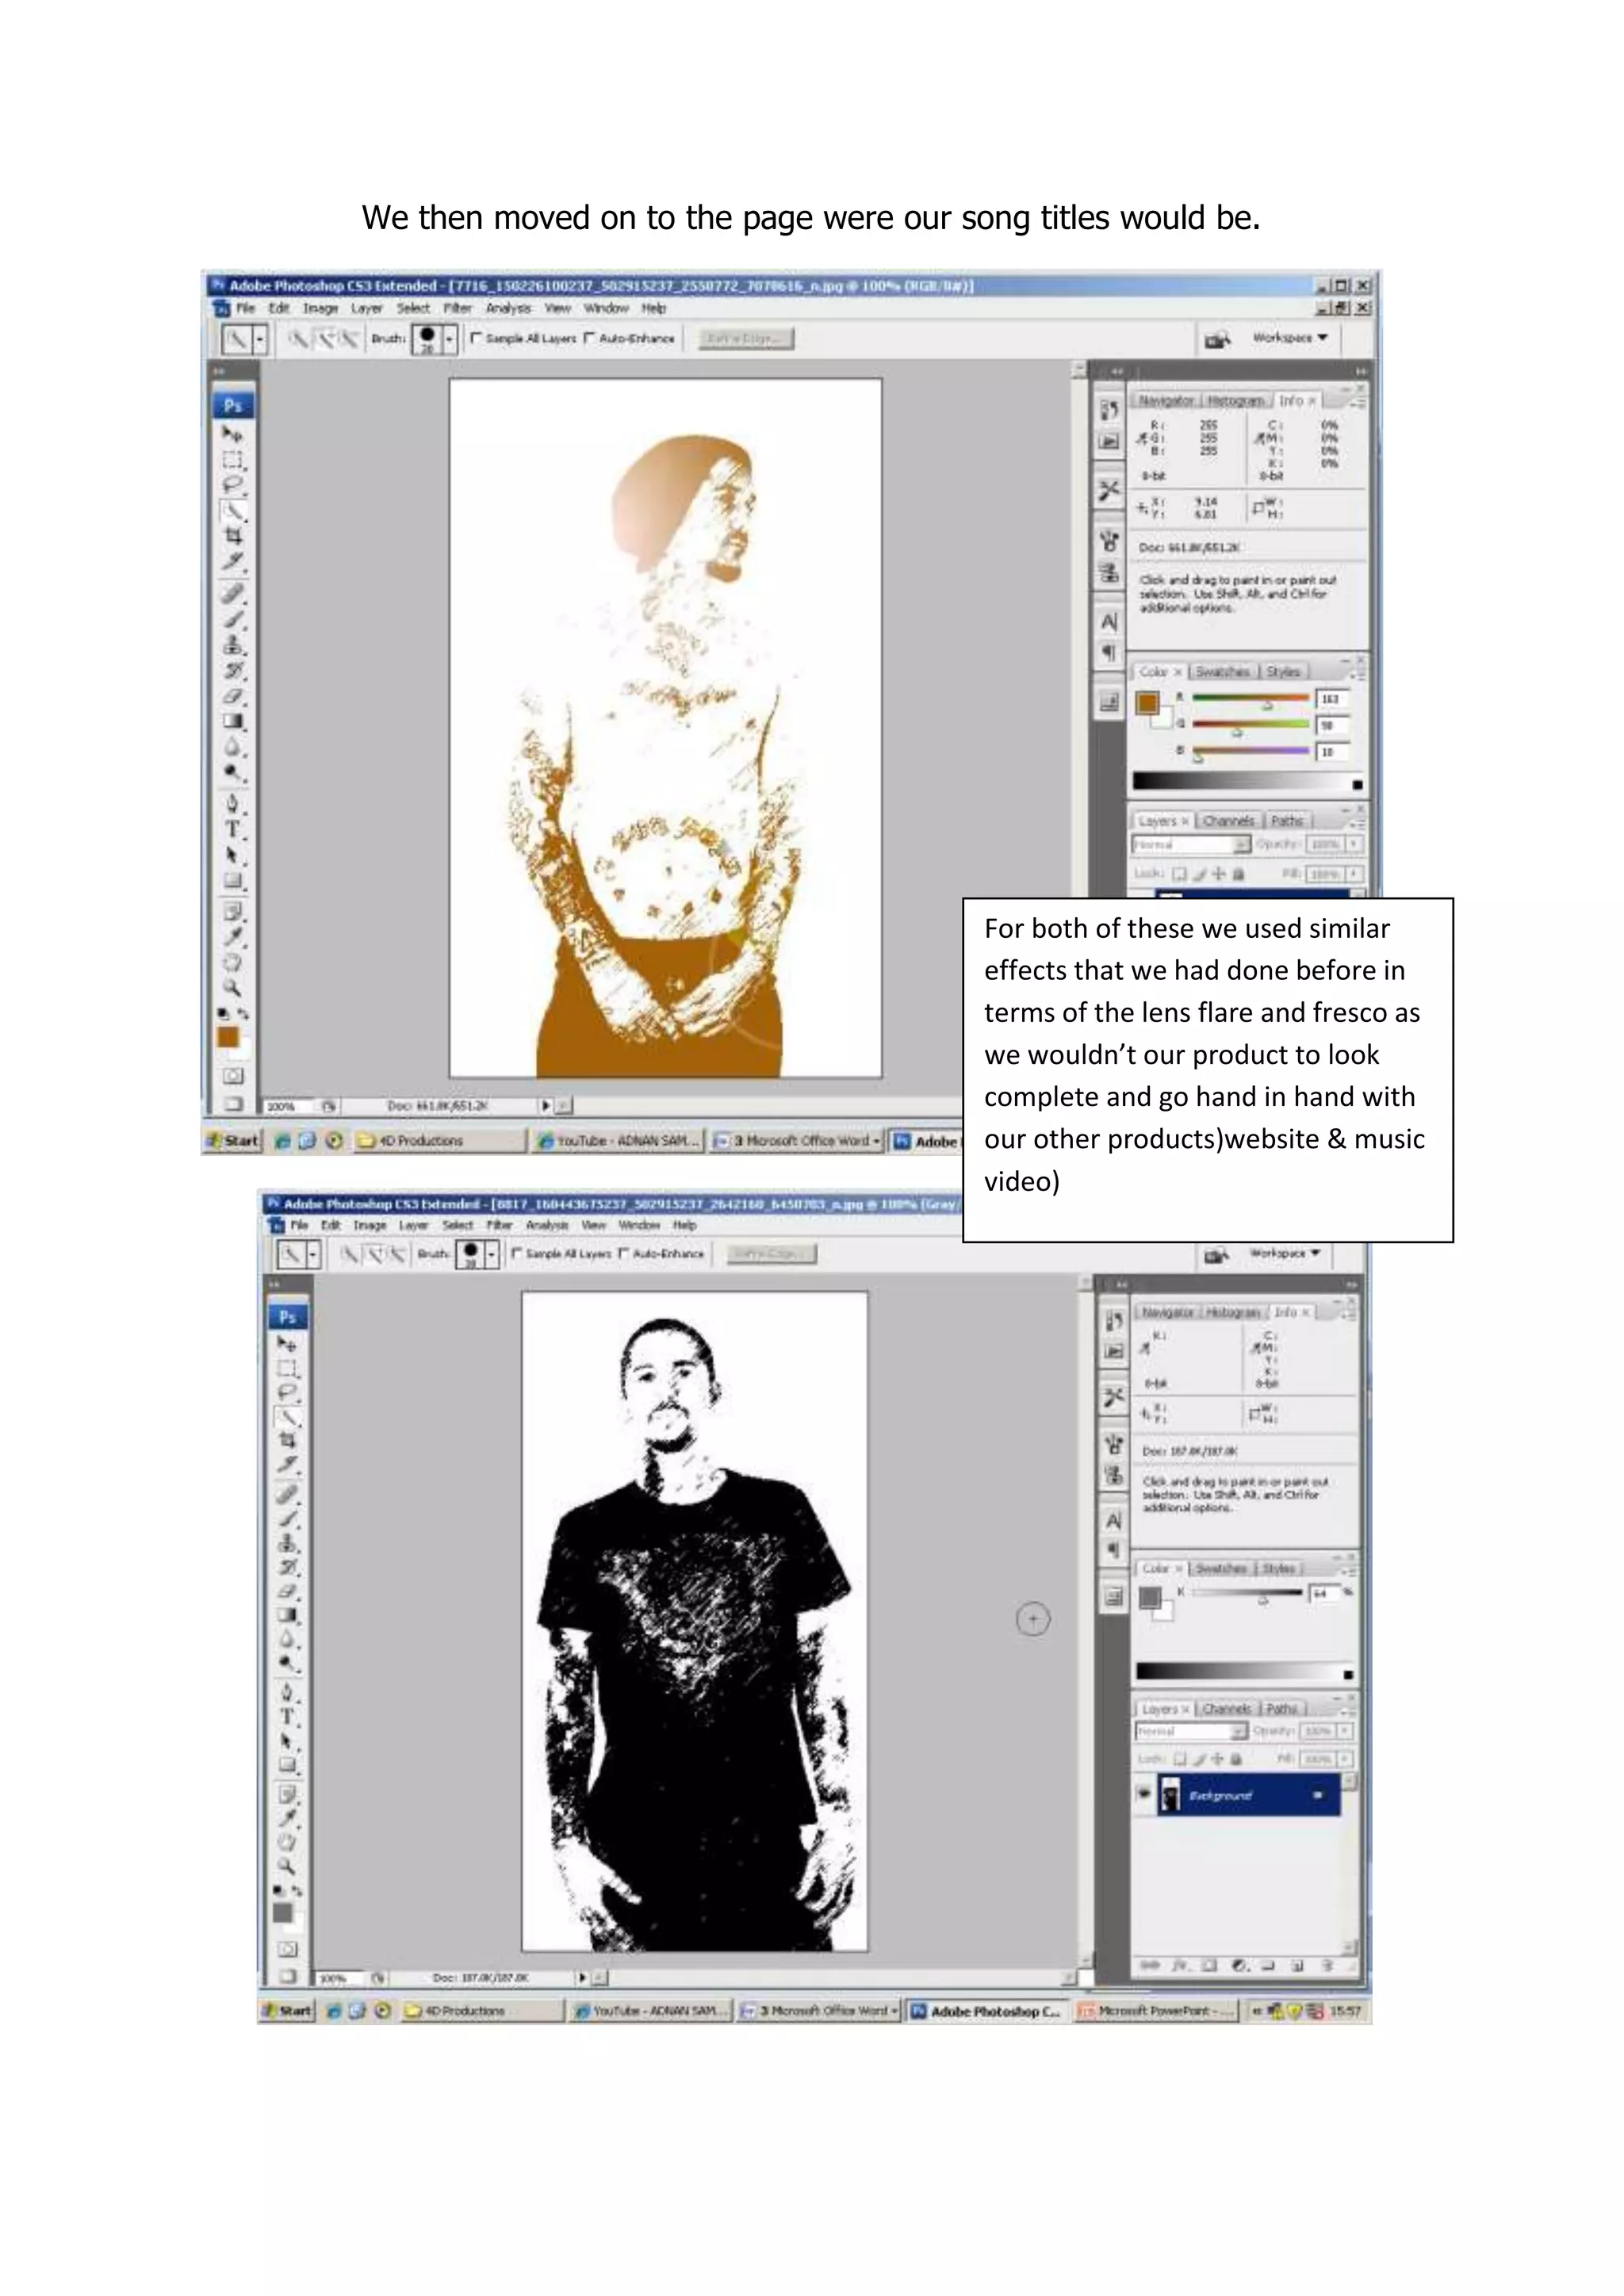
Task: Click Subtract from selection mode in lower options bar
Action: [x=397, y=1254]
